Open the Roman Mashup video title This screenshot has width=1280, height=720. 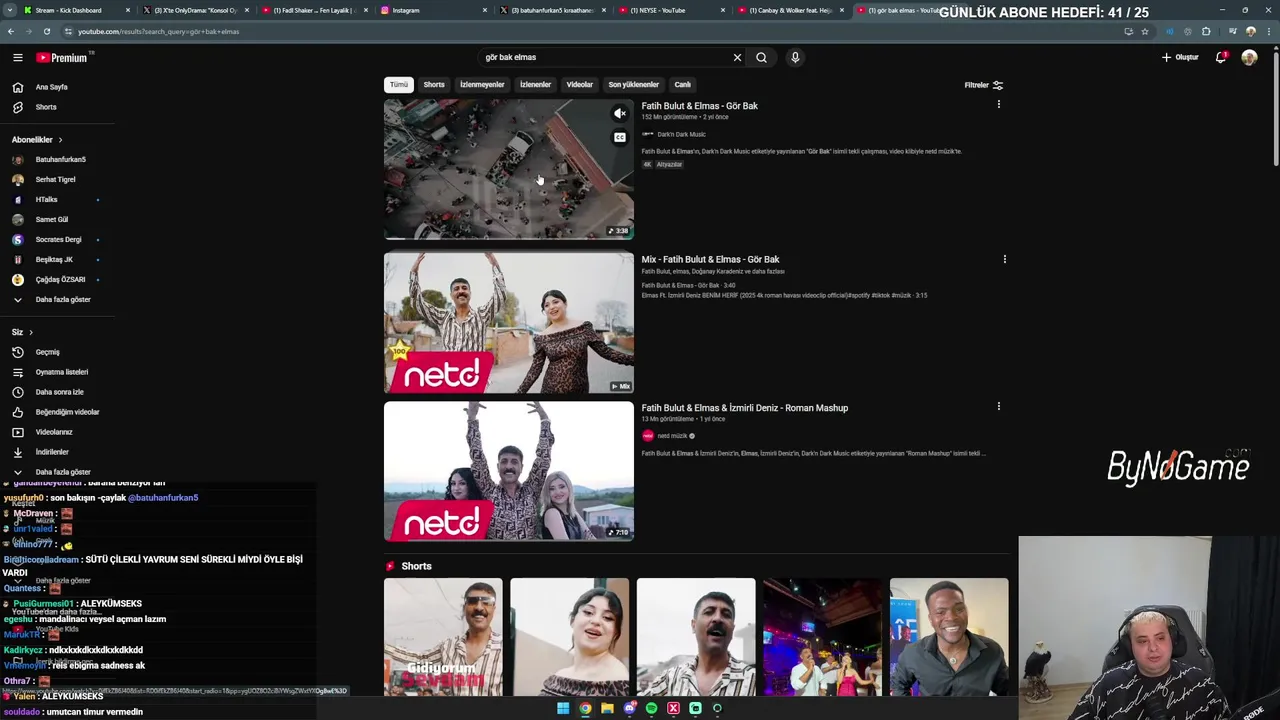(x=744, y=408)
